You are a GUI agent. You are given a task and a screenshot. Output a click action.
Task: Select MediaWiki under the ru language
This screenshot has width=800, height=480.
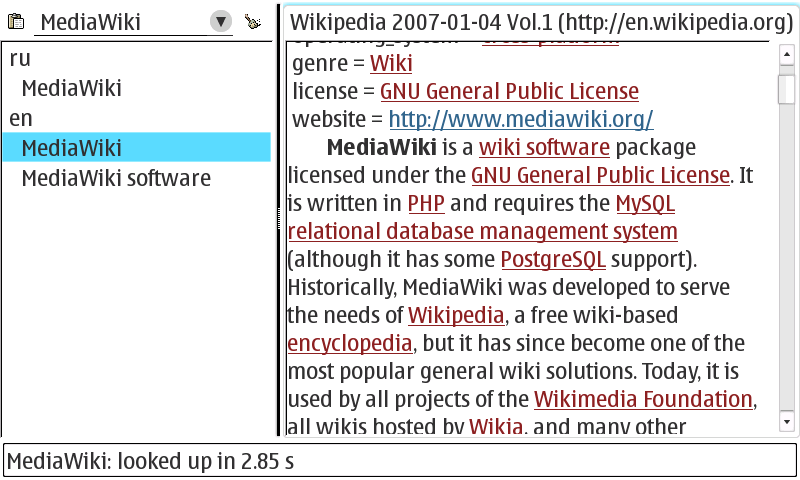71,88
